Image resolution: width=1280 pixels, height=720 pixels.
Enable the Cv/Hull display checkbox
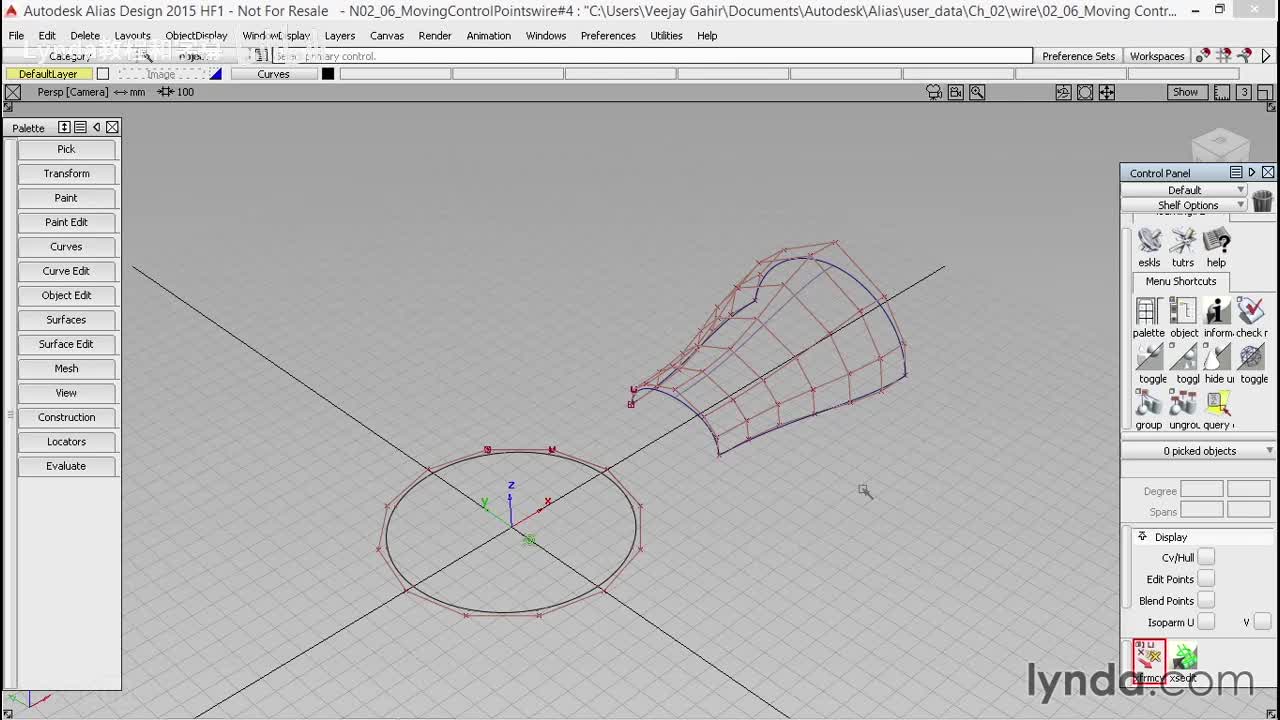(x=1206, y=557)
